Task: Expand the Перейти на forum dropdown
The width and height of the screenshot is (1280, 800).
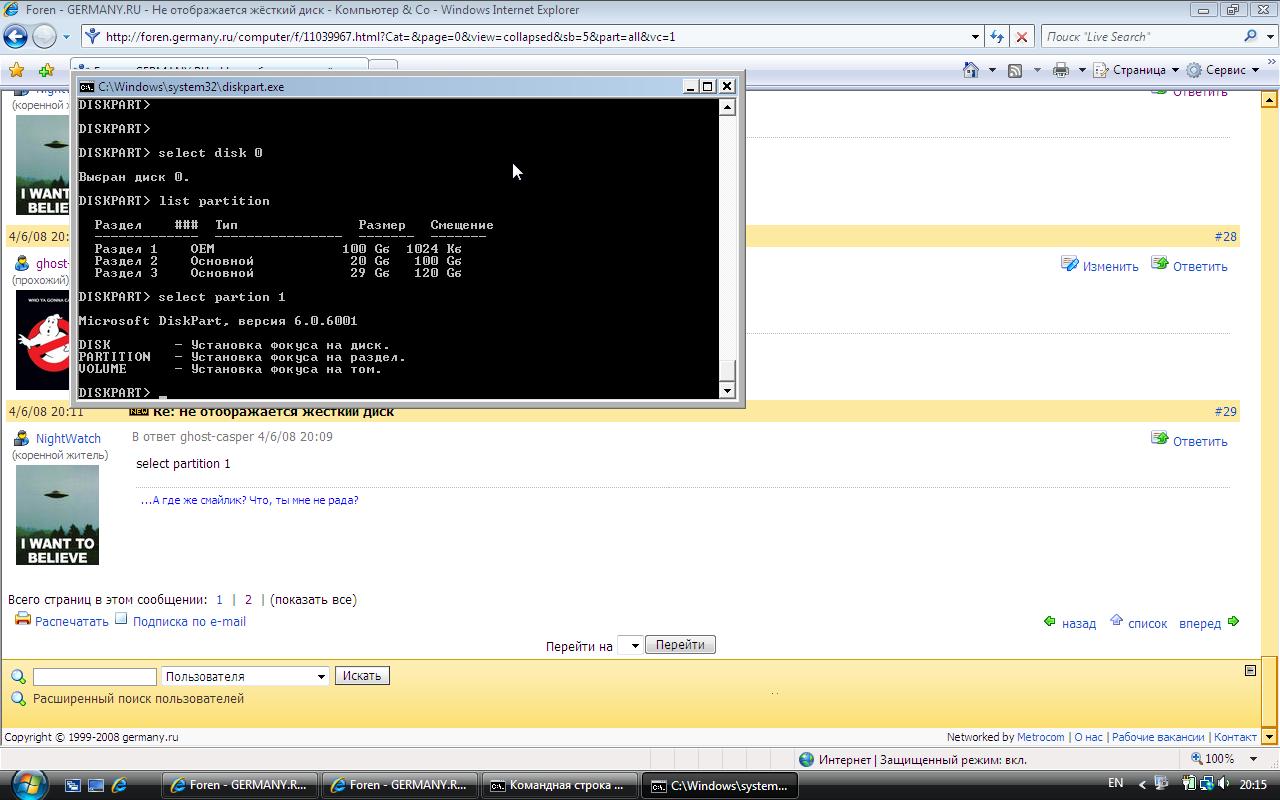Action: tap(630, 646)
